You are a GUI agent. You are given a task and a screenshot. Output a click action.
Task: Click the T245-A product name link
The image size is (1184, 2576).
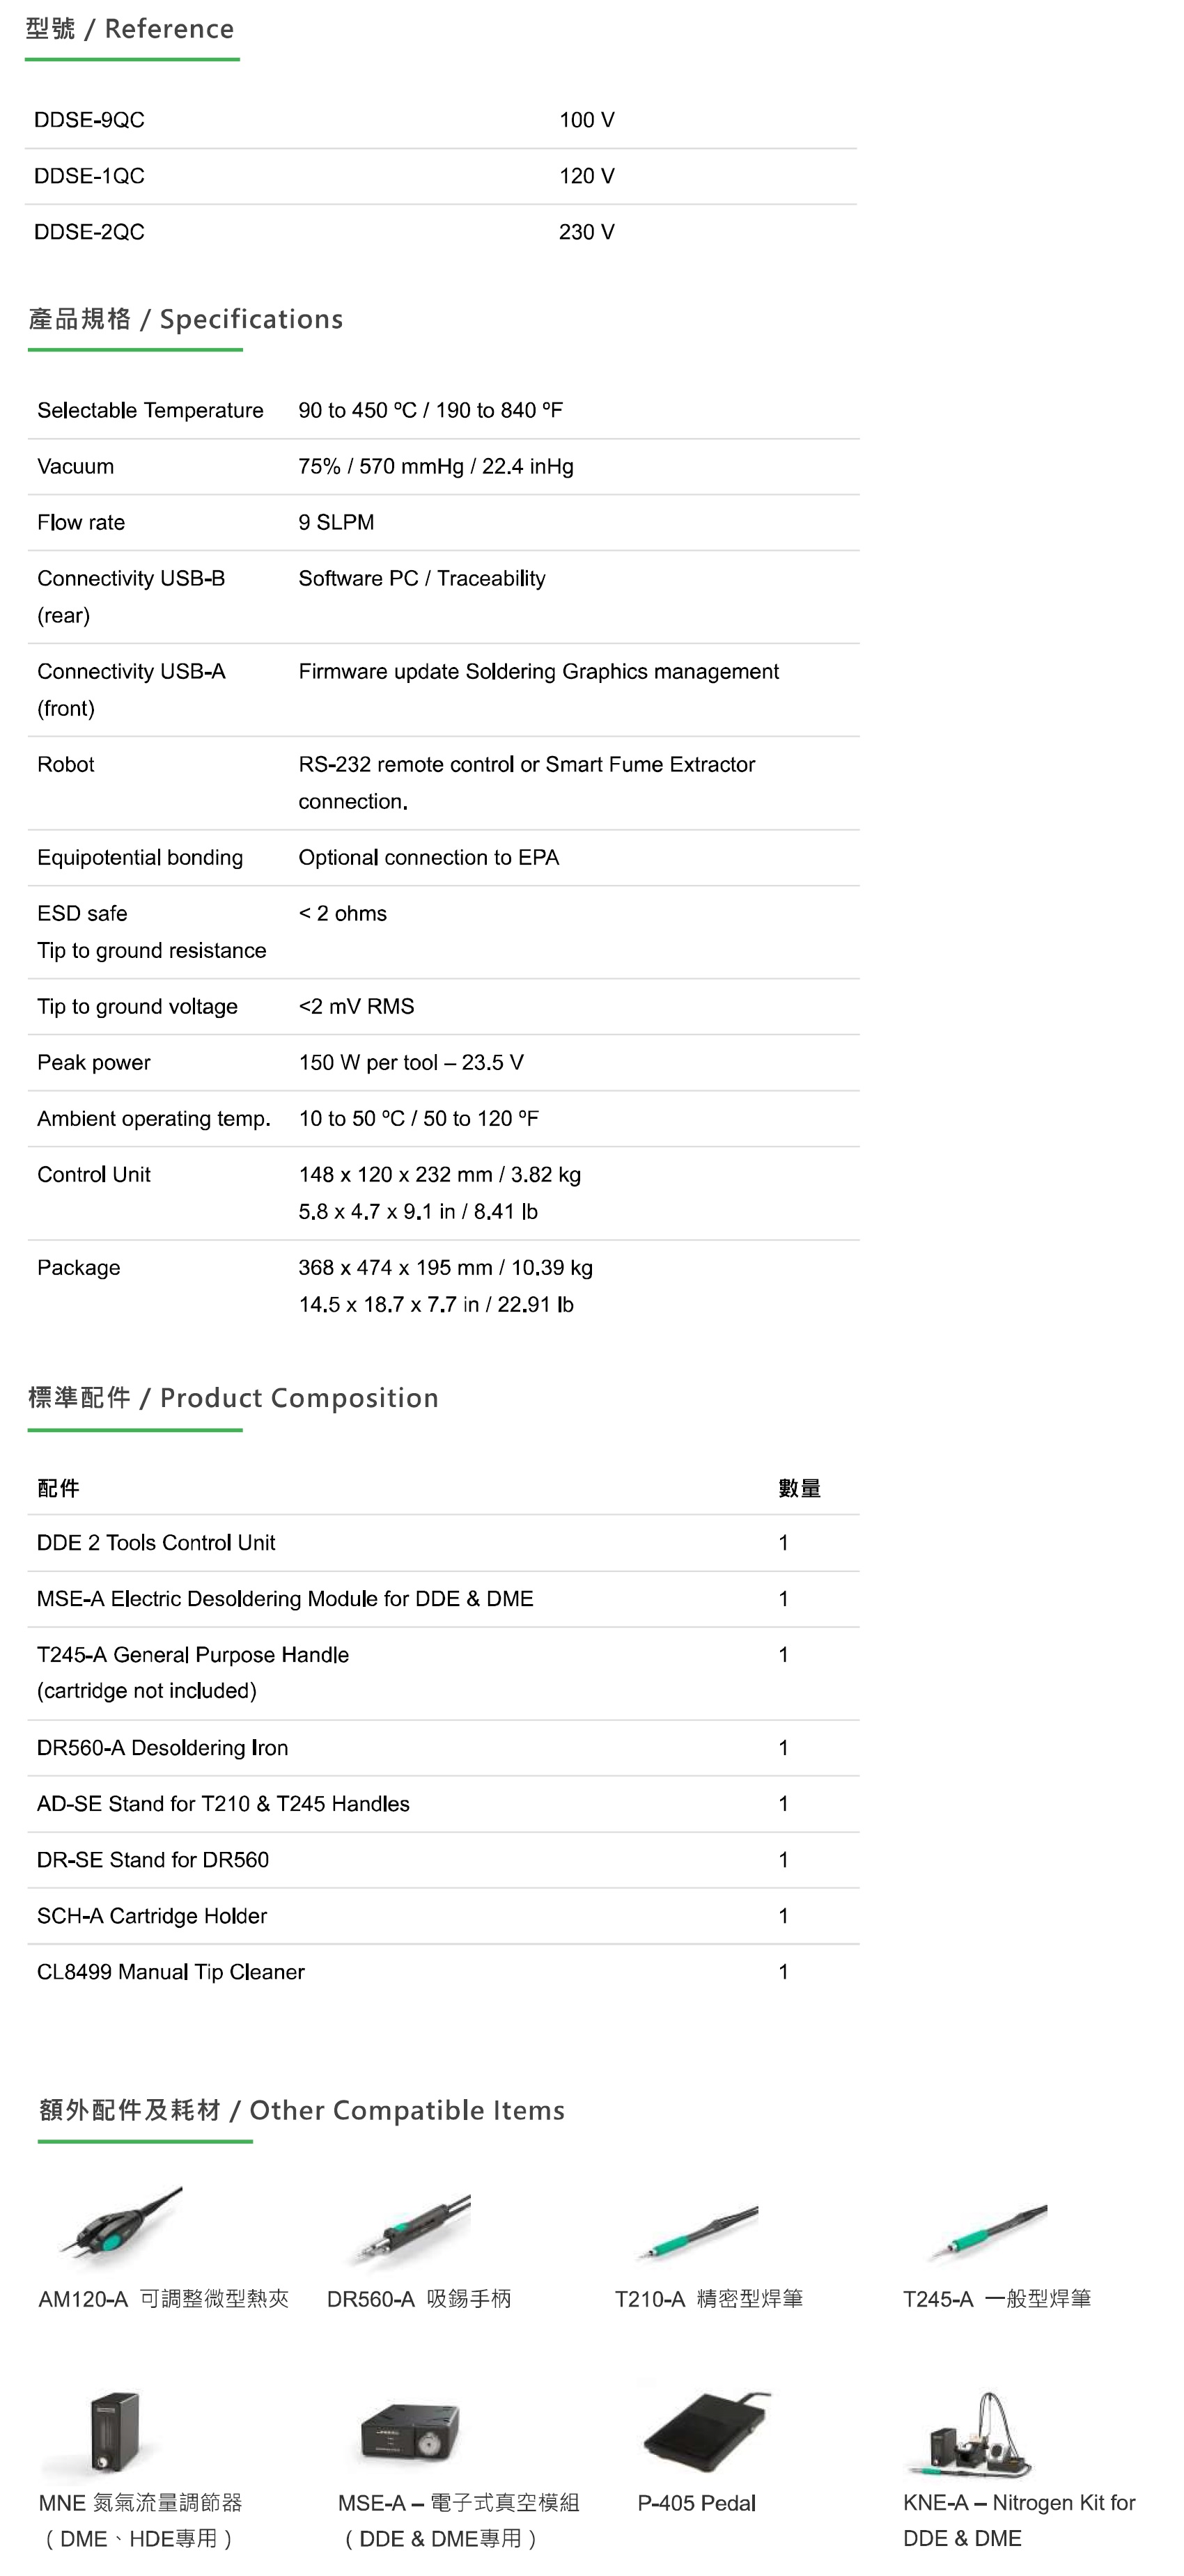click(997, 2299)
